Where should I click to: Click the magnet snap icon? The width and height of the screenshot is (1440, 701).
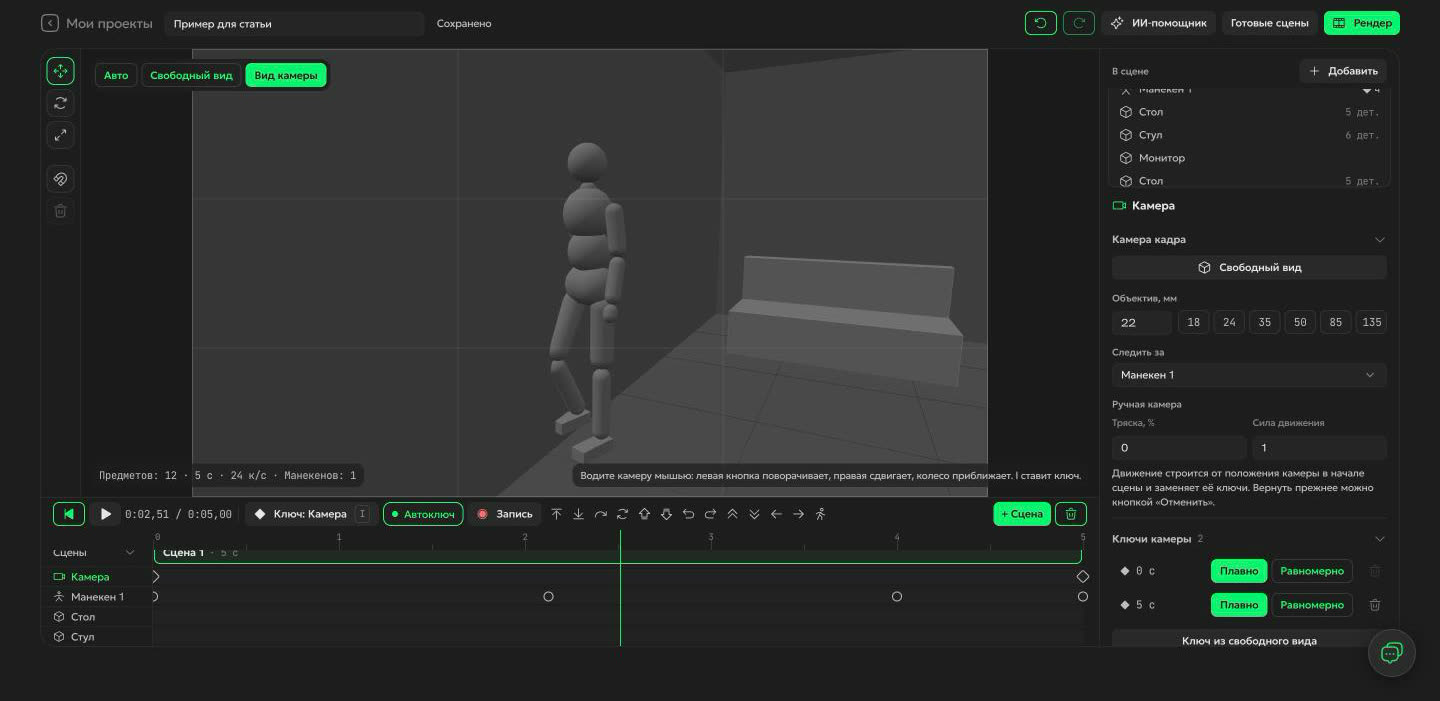(60, 179)
